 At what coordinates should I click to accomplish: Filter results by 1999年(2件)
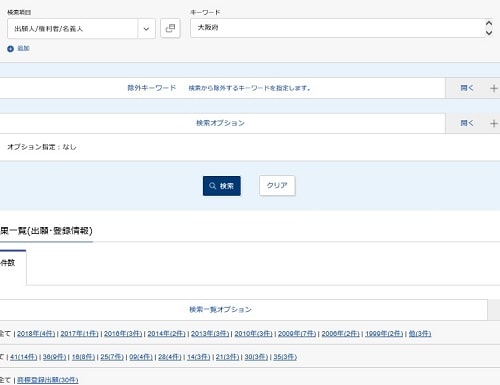[x=384, y=334]
